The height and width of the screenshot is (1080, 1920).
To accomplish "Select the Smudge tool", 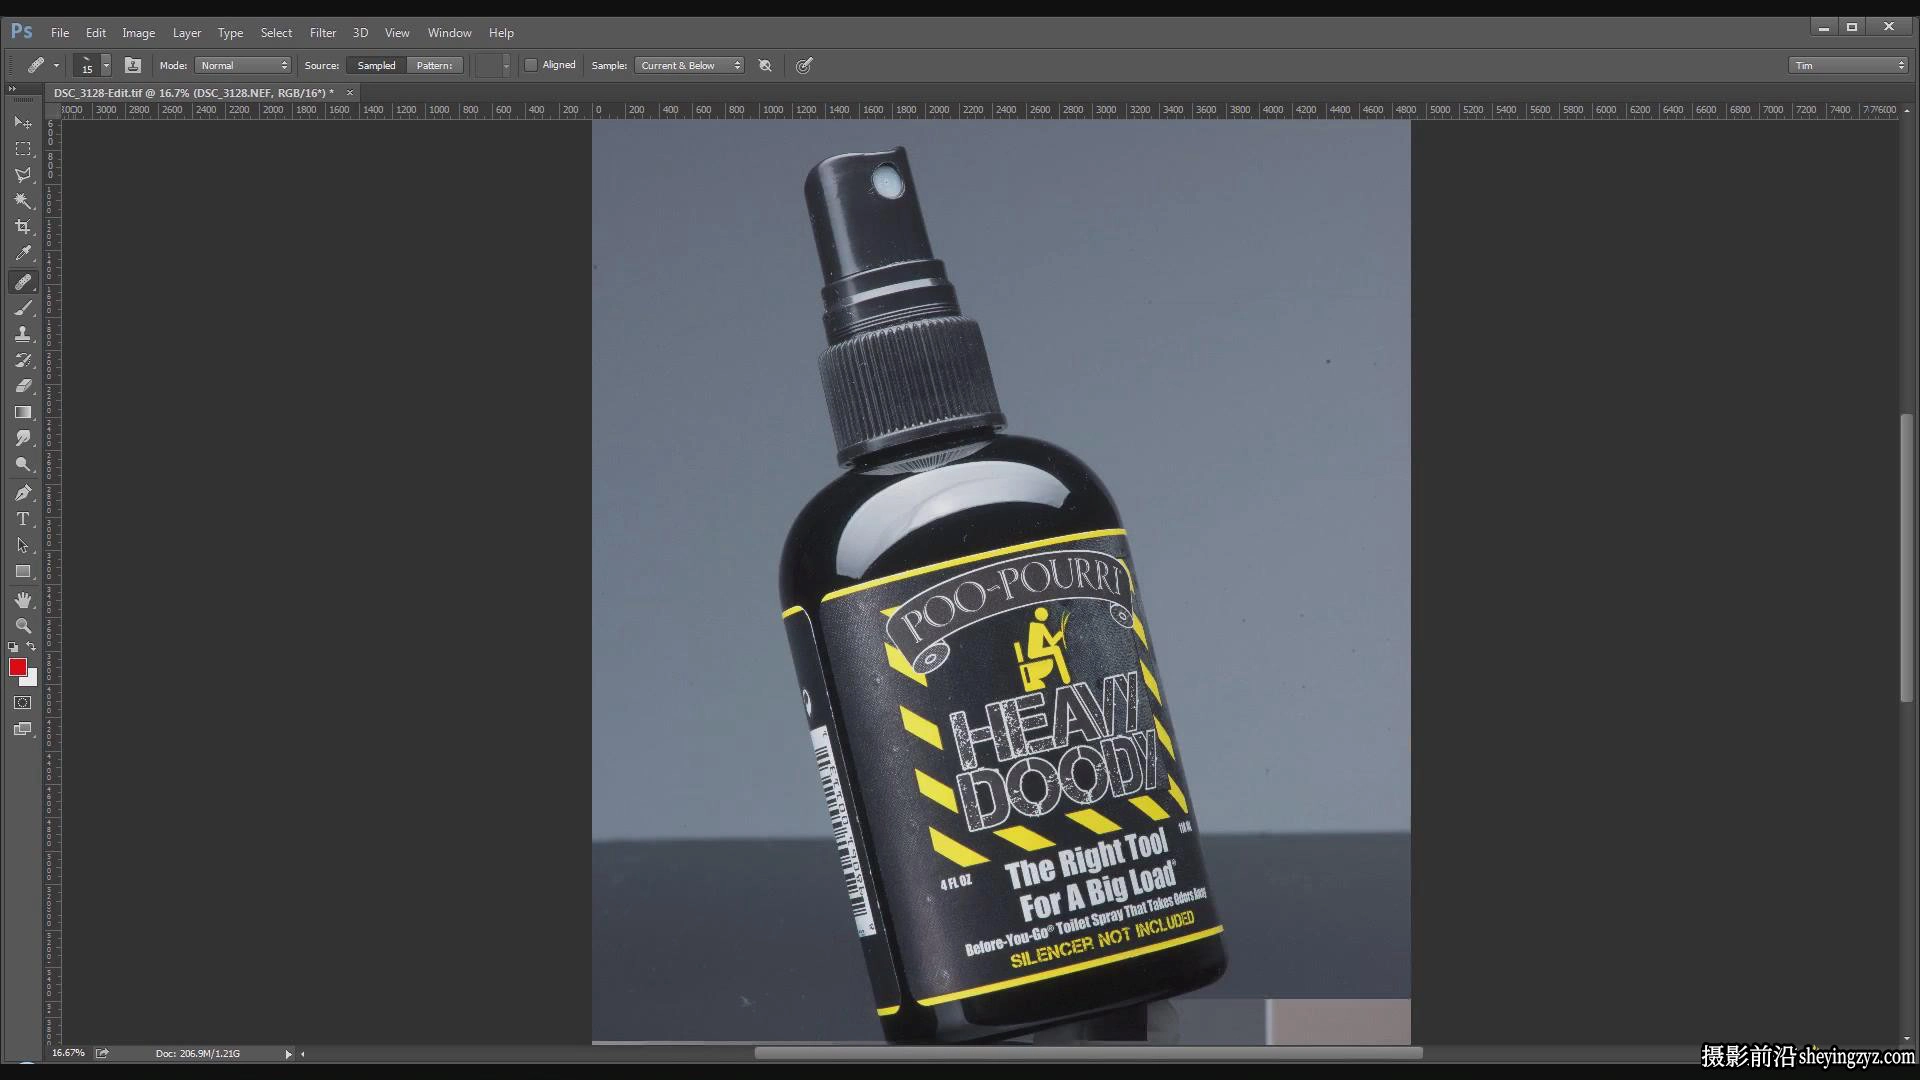I will 23,438.
